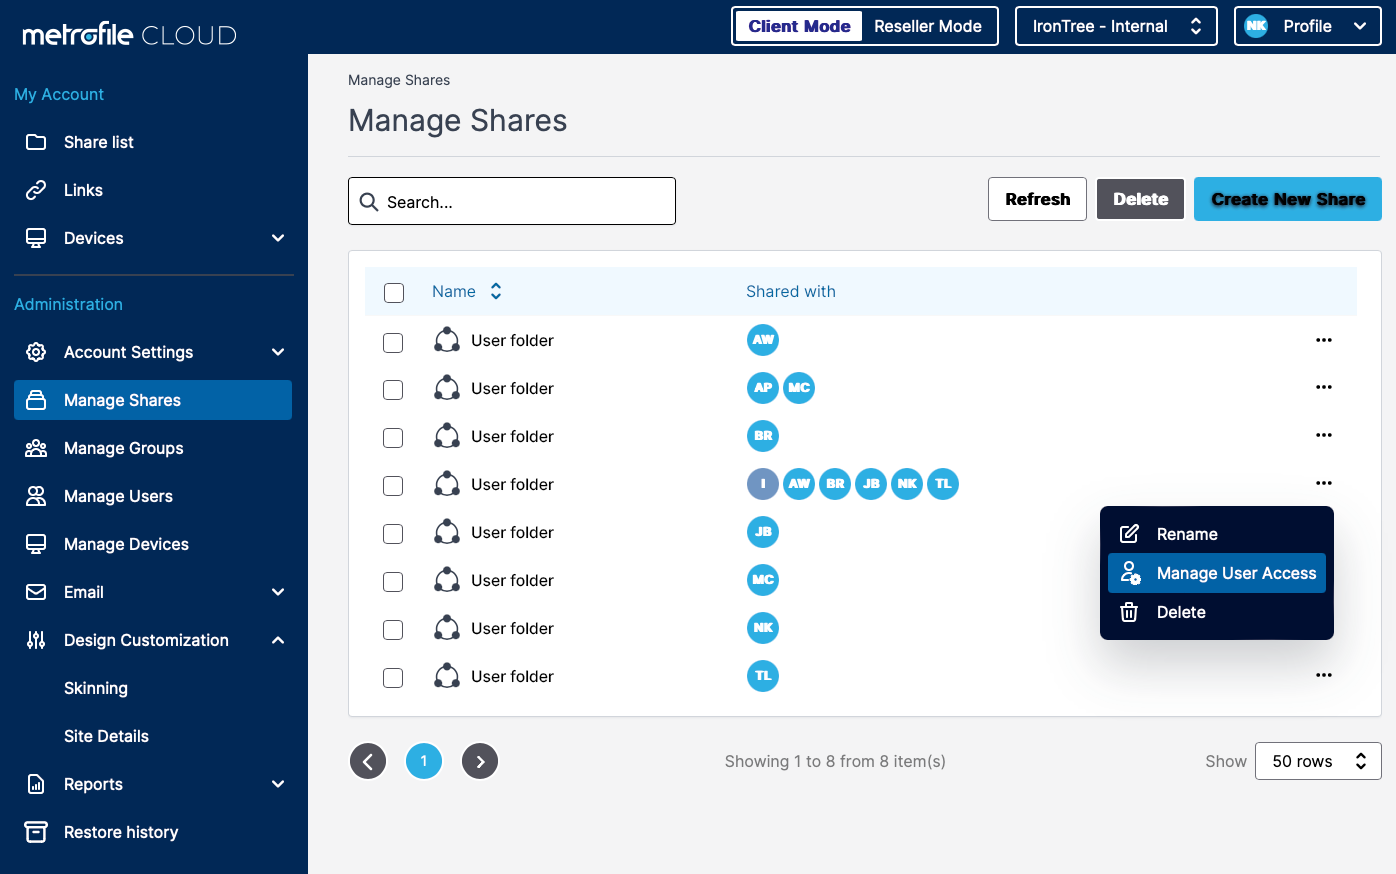Click the Name column sort control
The width and height of the screenshot is (1396, 874).
(x=496, y=291)
